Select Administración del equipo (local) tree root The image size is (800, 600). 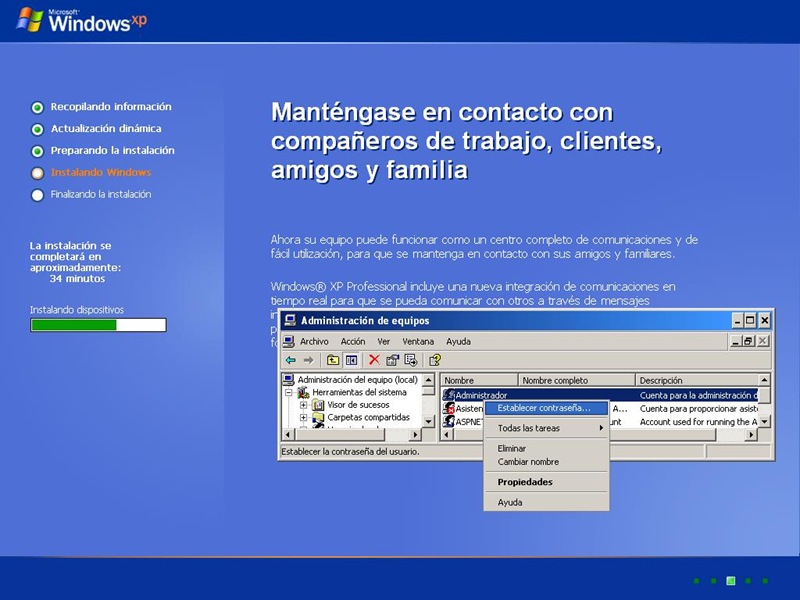[x=357, y=380]
